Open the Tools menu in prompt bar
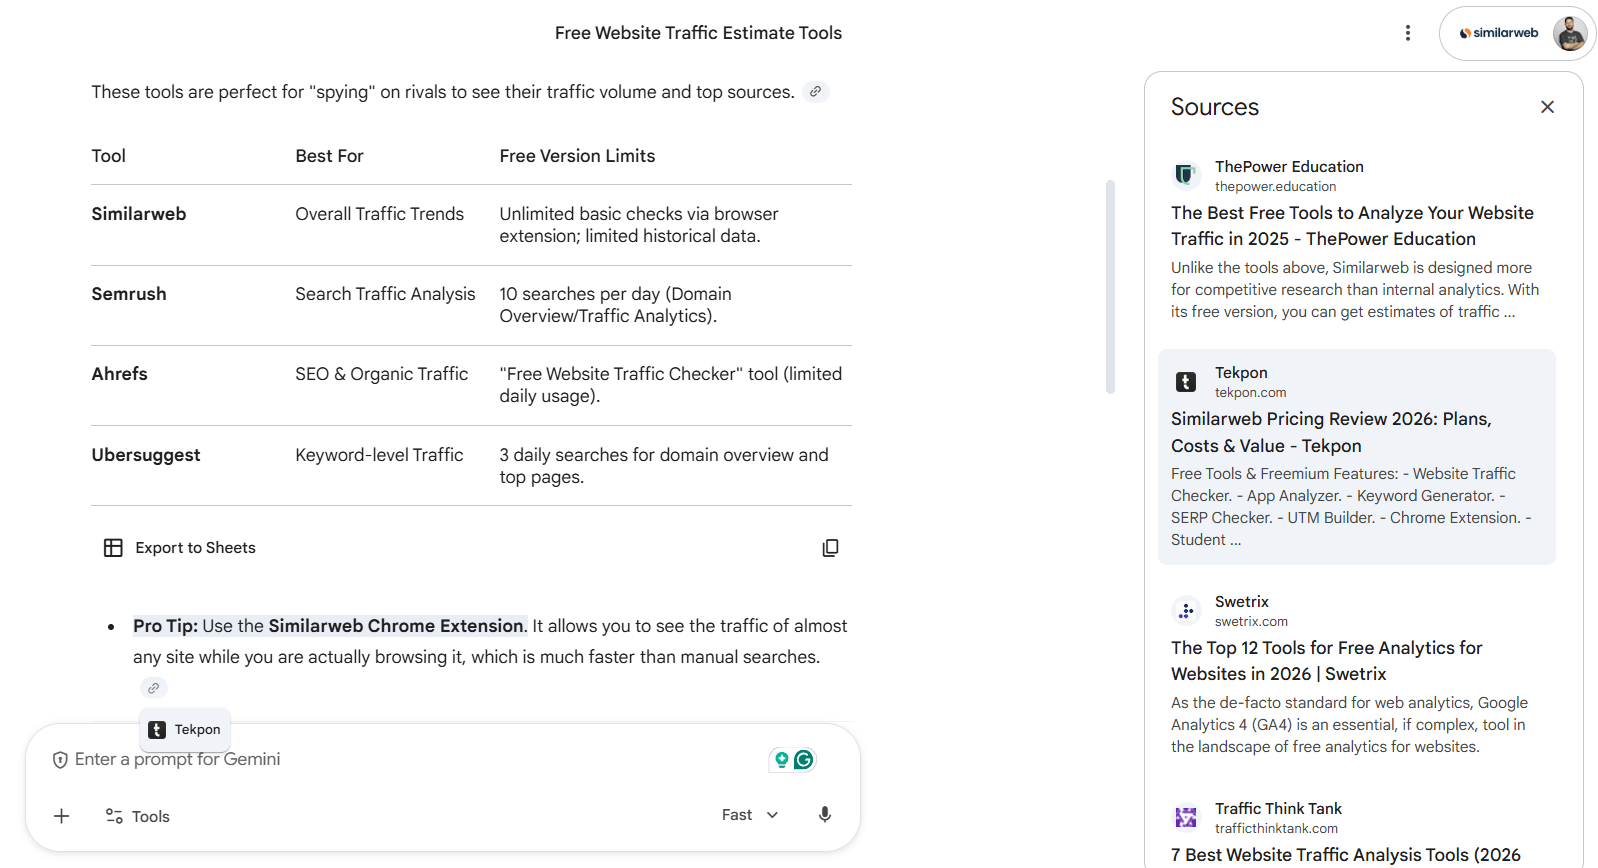The height and width of the screenshot is (868, 1598). pyautogui.click(x=138, y=816)
